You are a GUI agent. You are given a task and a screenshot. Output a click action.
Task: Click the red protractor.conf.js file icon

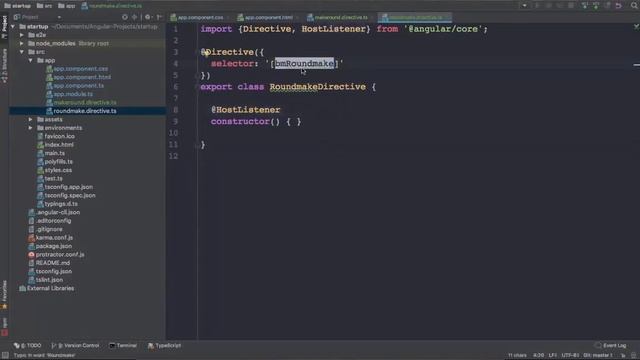(x=31, y=255)
